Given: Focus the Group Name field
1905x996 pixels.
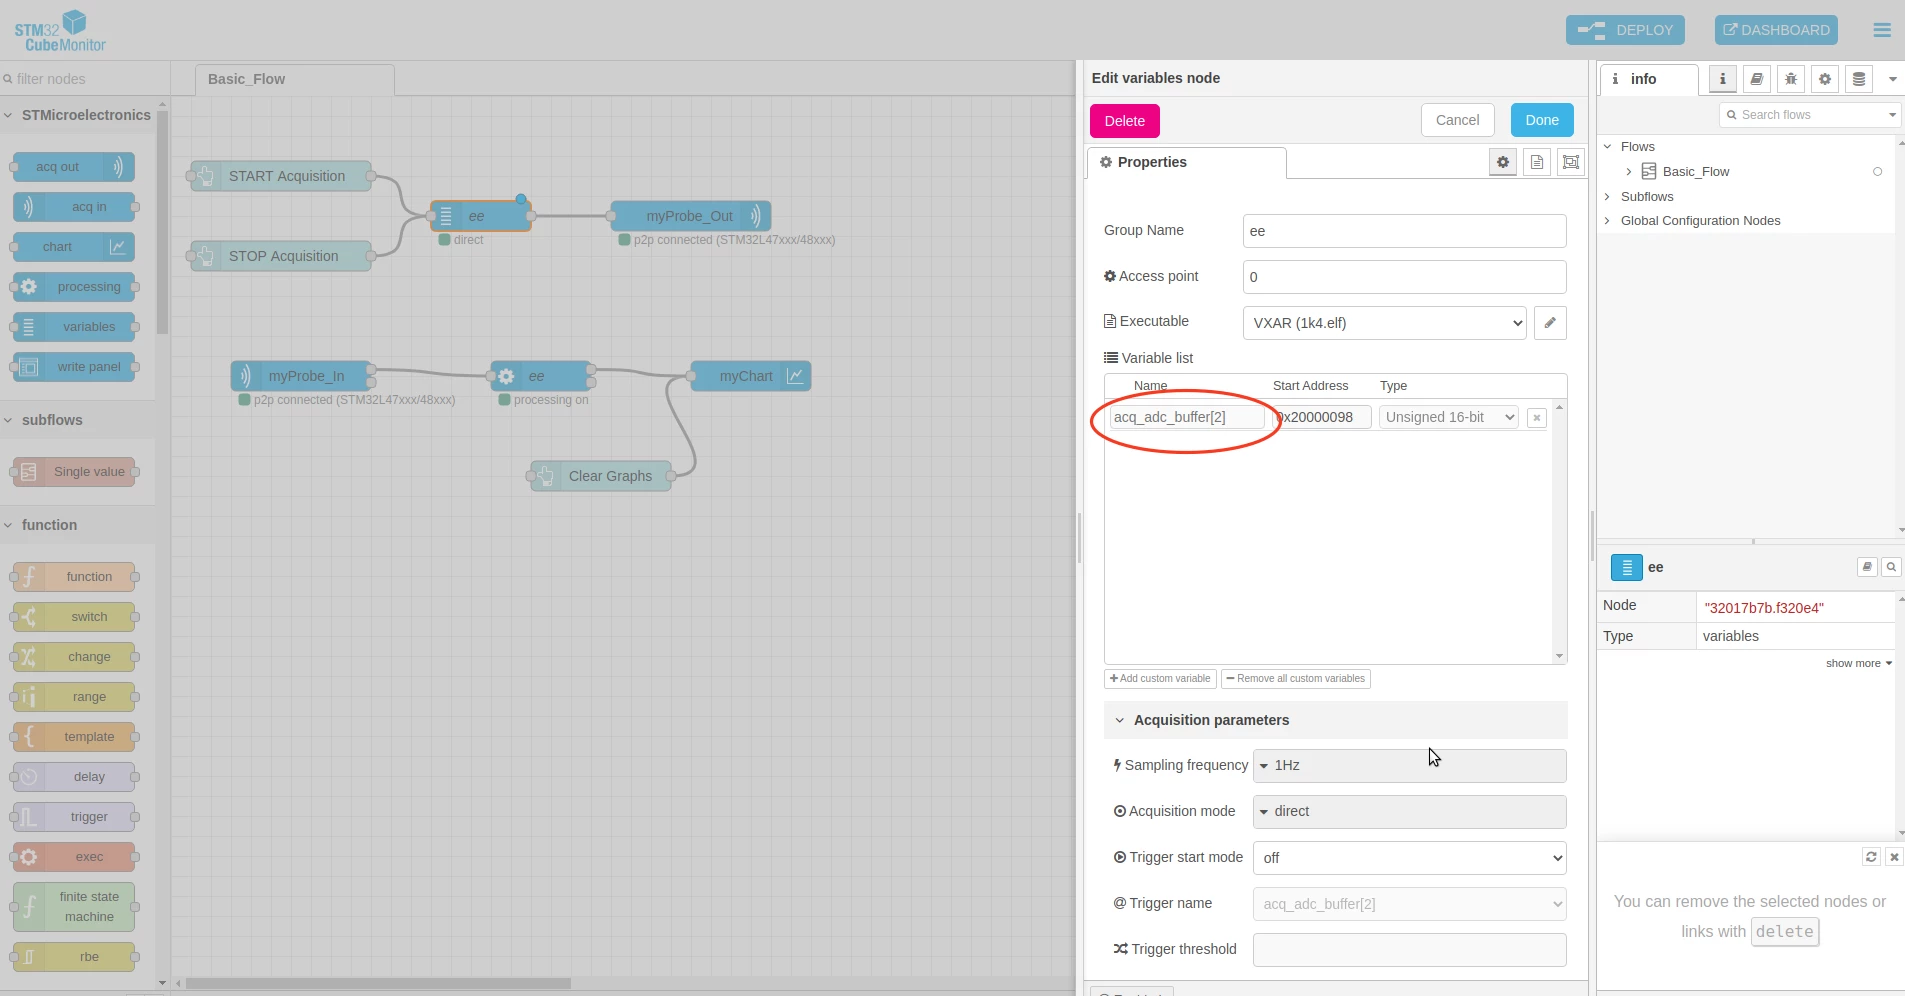Looking at the screenshot, I should point(1404,231).
